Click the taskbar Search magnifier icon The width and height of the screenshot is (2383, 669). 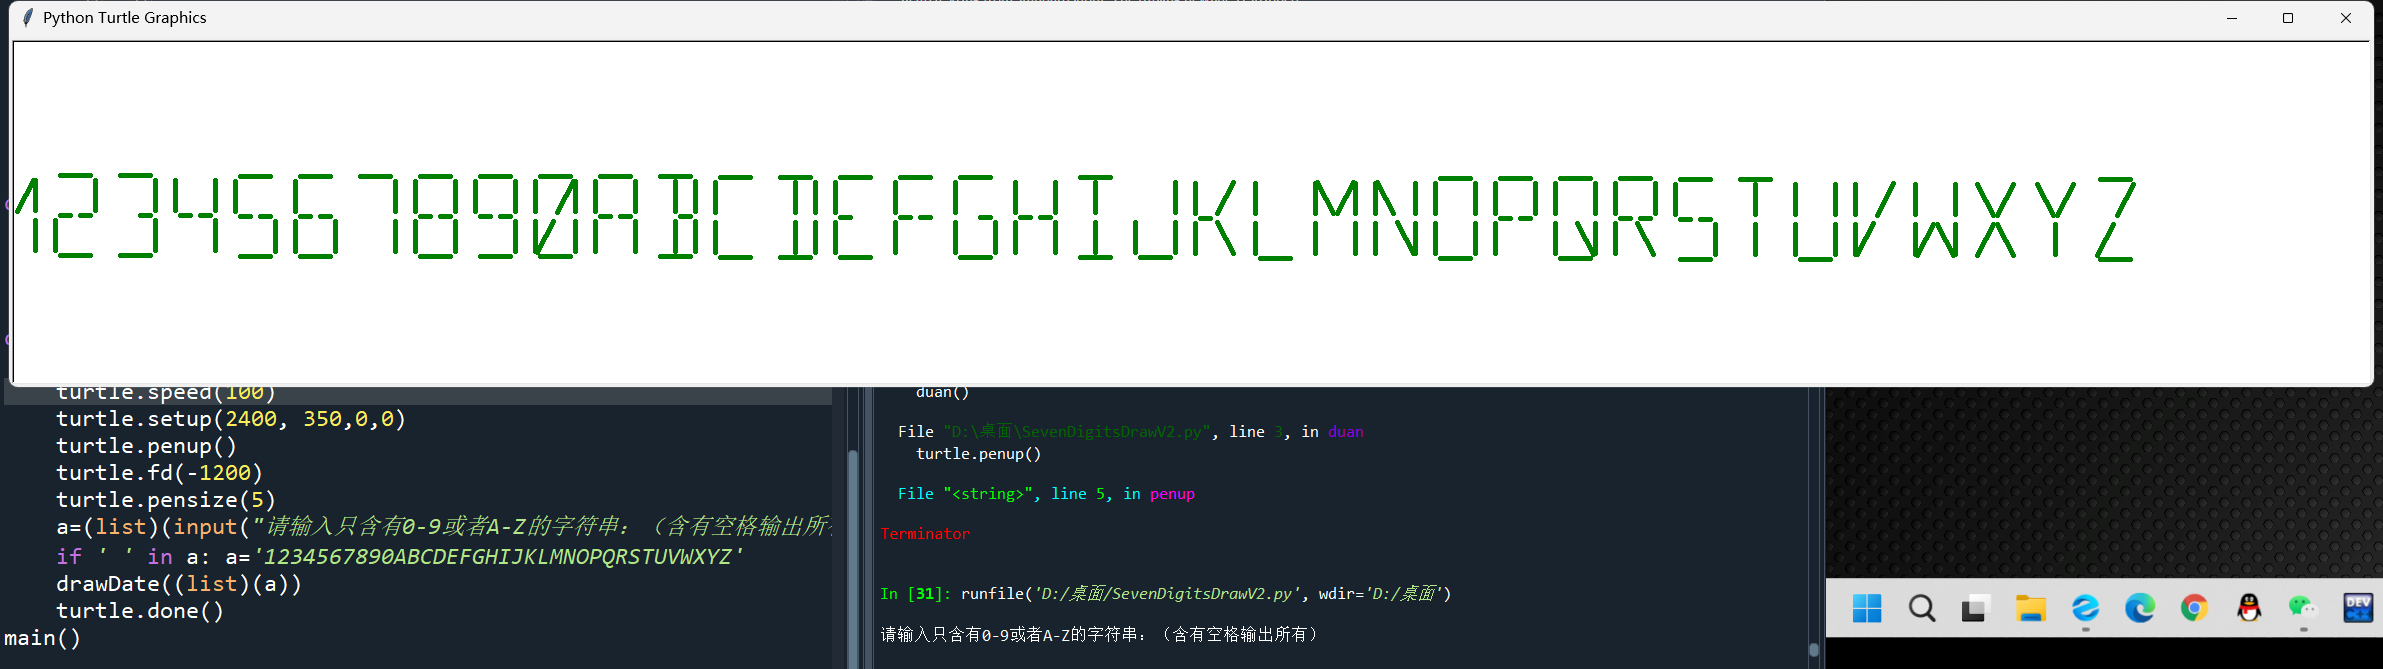pyautogui.click(x=1921, y=608)
